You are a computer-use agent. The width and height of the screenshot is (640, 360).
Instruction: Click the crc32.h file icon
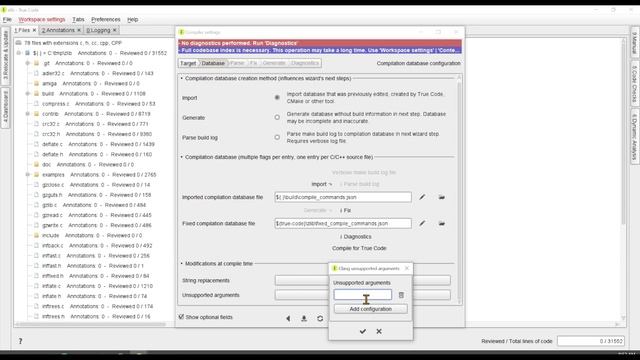click(36, 134)
